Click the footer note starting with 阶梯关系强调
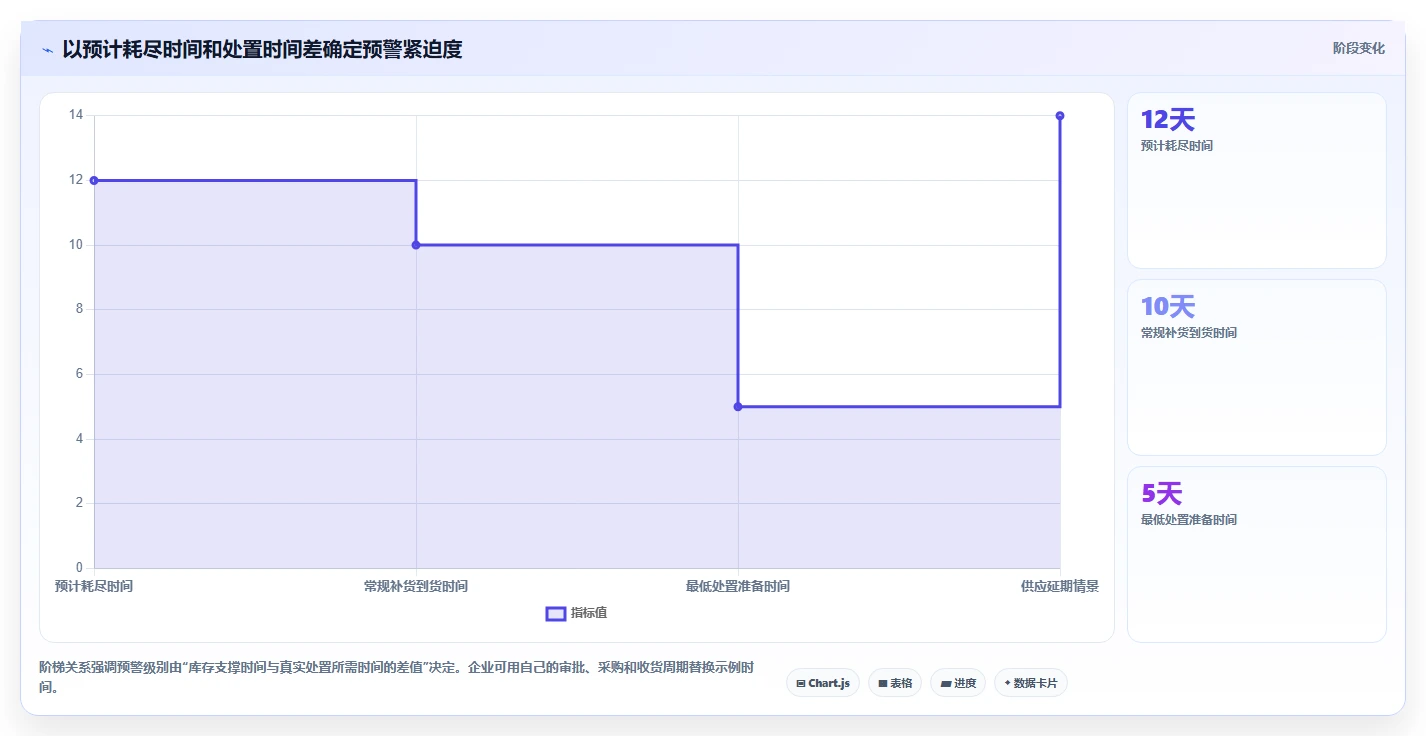Image resolution: width=1426 pixels, height=736 pixels. (396, 678)
